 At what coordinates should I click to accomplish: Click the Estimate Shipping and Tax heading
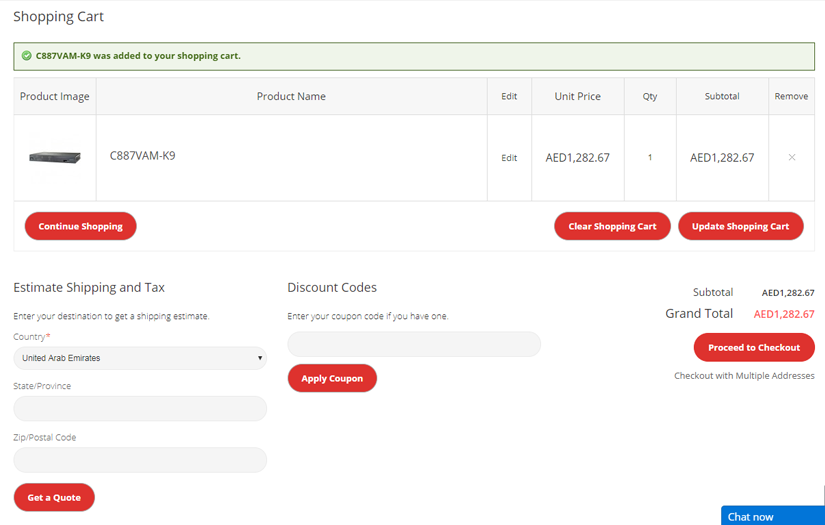tap(89, 288)
